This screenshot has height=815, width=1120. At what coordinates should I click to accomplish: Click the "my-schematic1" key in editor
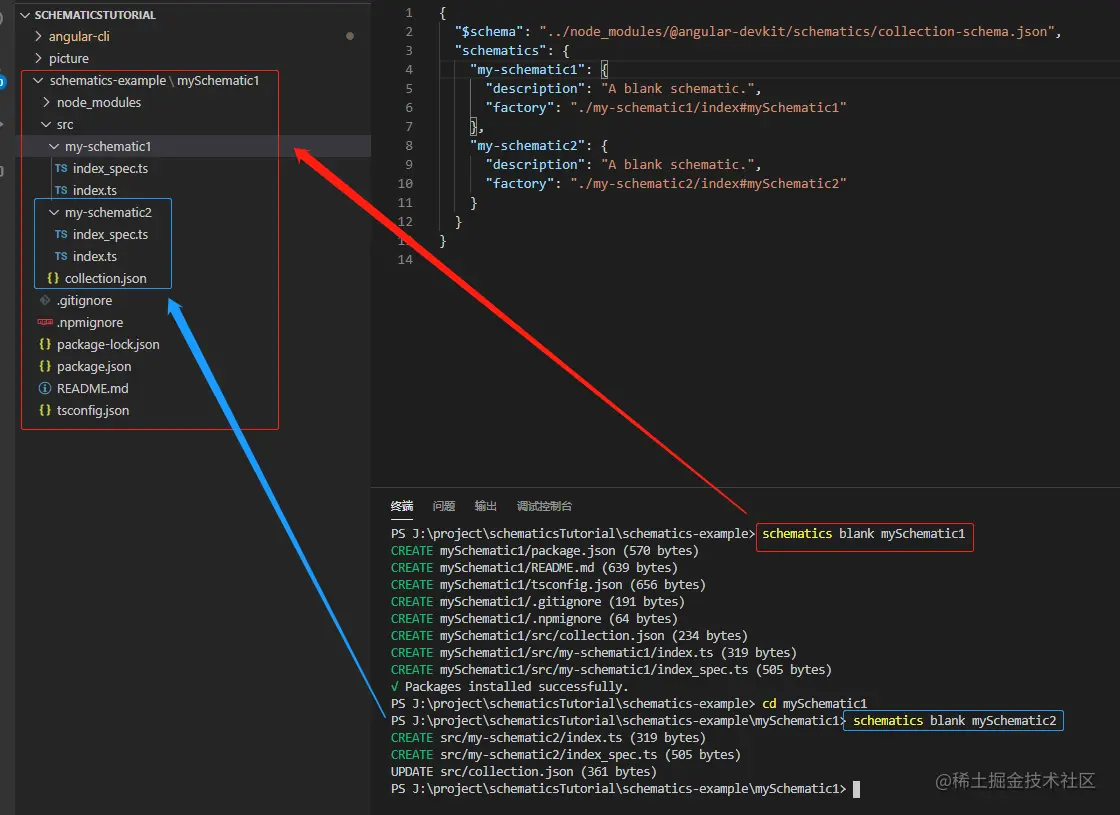coord(530,69)
